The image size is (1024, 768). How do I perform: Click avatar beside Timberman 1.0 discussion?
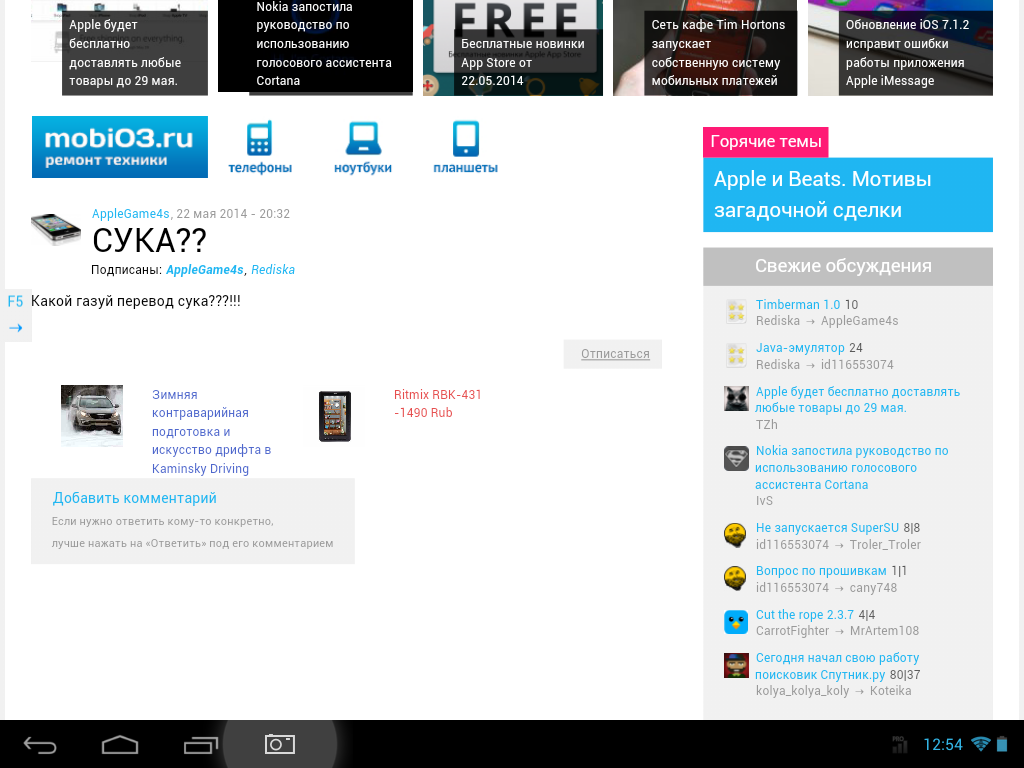(736, 312)
